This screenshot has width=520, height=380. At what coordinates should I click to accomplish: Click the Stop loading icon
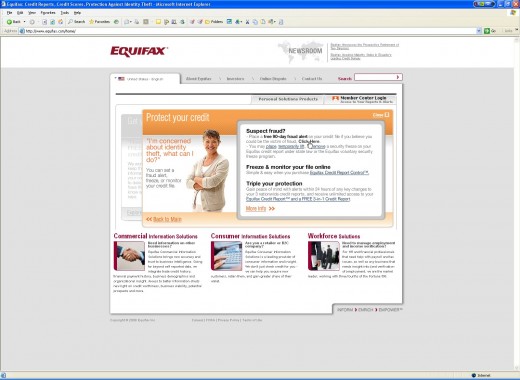(44, 22)
